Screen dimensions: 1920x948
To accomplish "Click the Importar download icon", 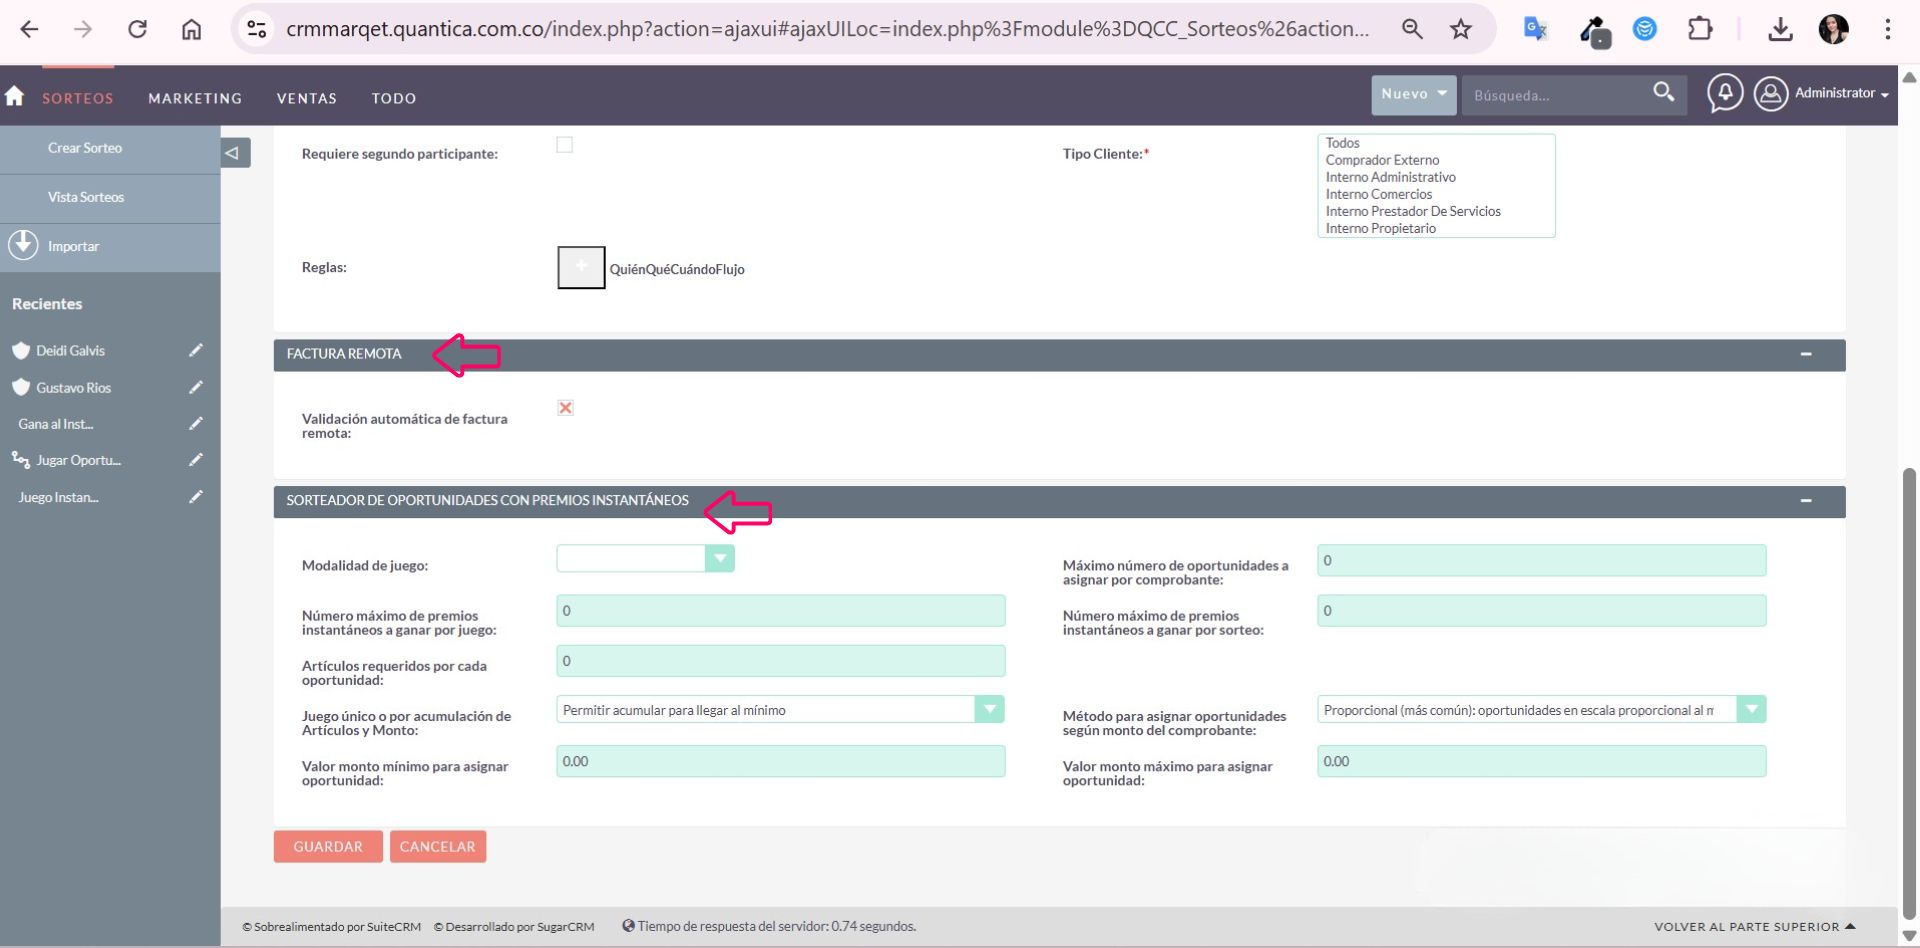I will 23,245.
